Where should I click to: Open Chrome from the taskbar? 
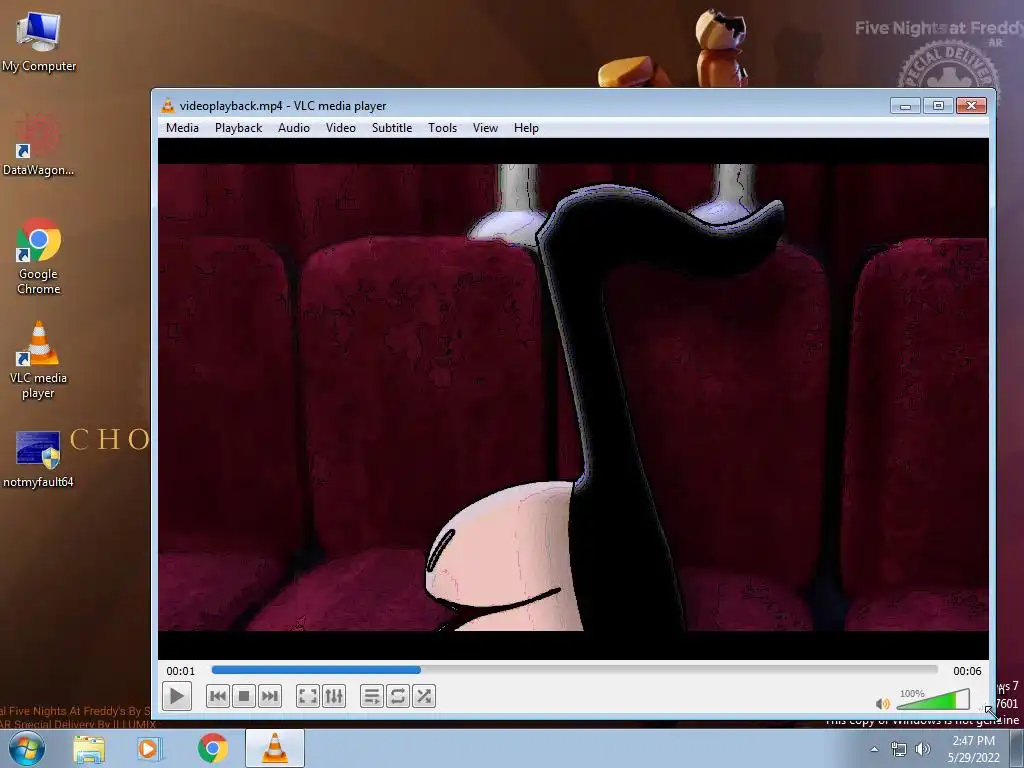click(212, 749)
